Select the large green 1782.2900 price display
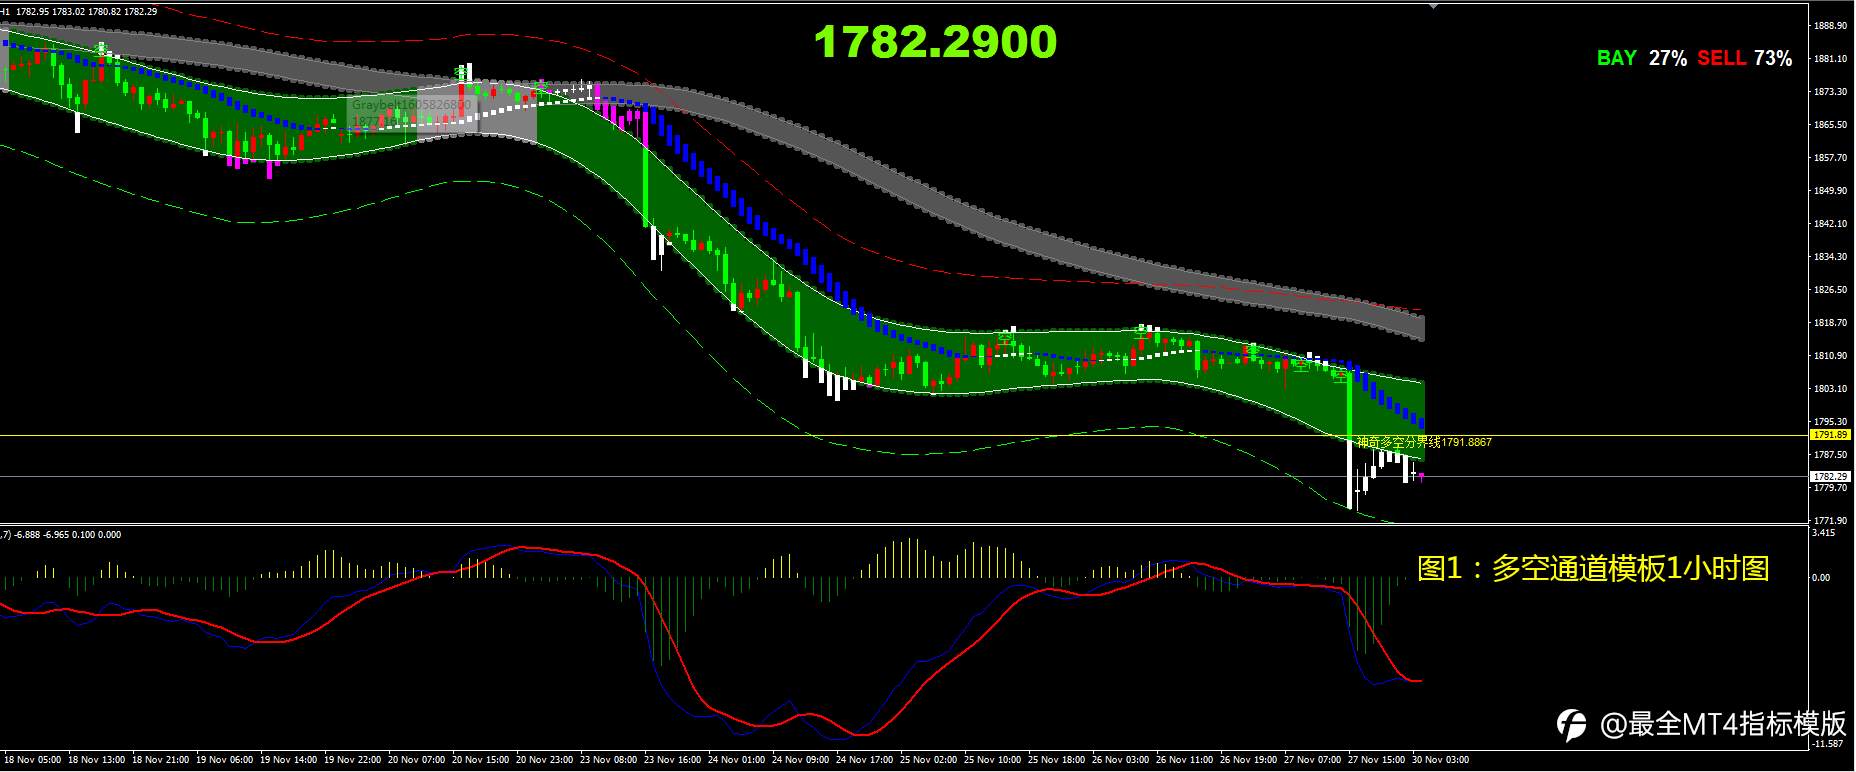Screen dimensions: 1856x772 pos(935,42)
